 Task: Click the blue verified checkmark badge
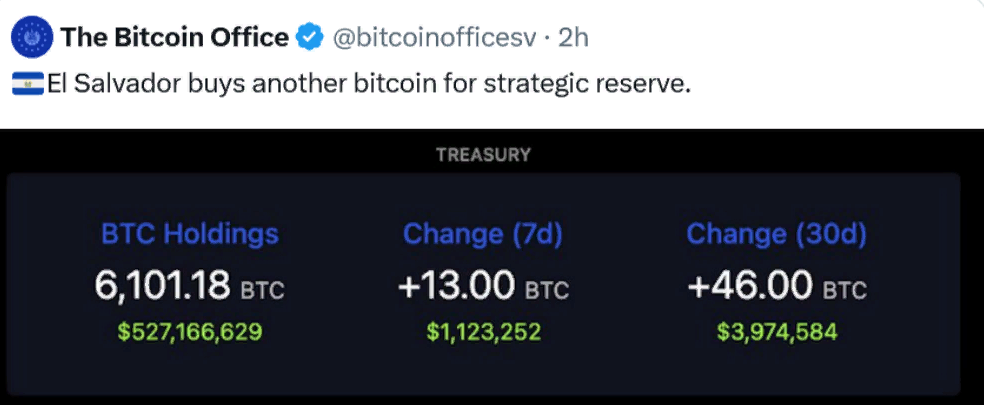(309, 37)
